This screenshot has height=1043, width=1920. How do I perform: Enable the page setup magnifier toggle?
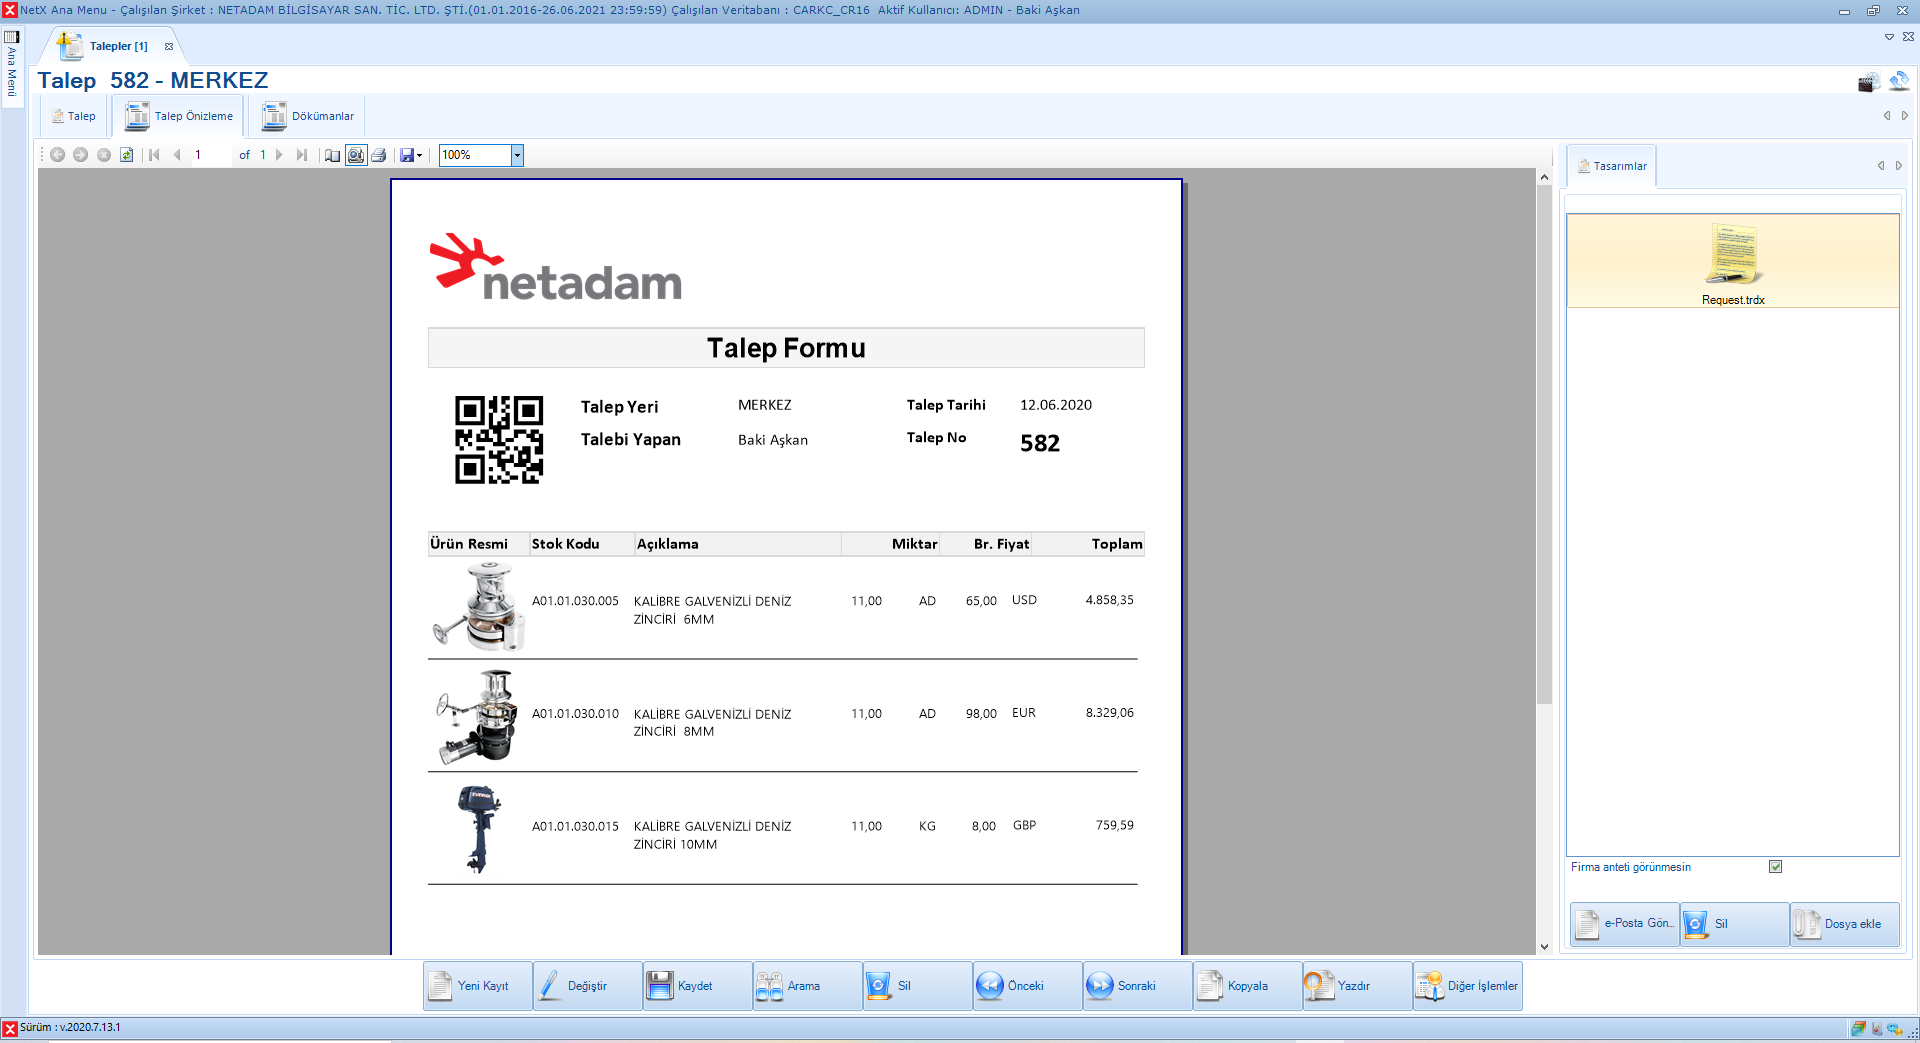(356, 155)
